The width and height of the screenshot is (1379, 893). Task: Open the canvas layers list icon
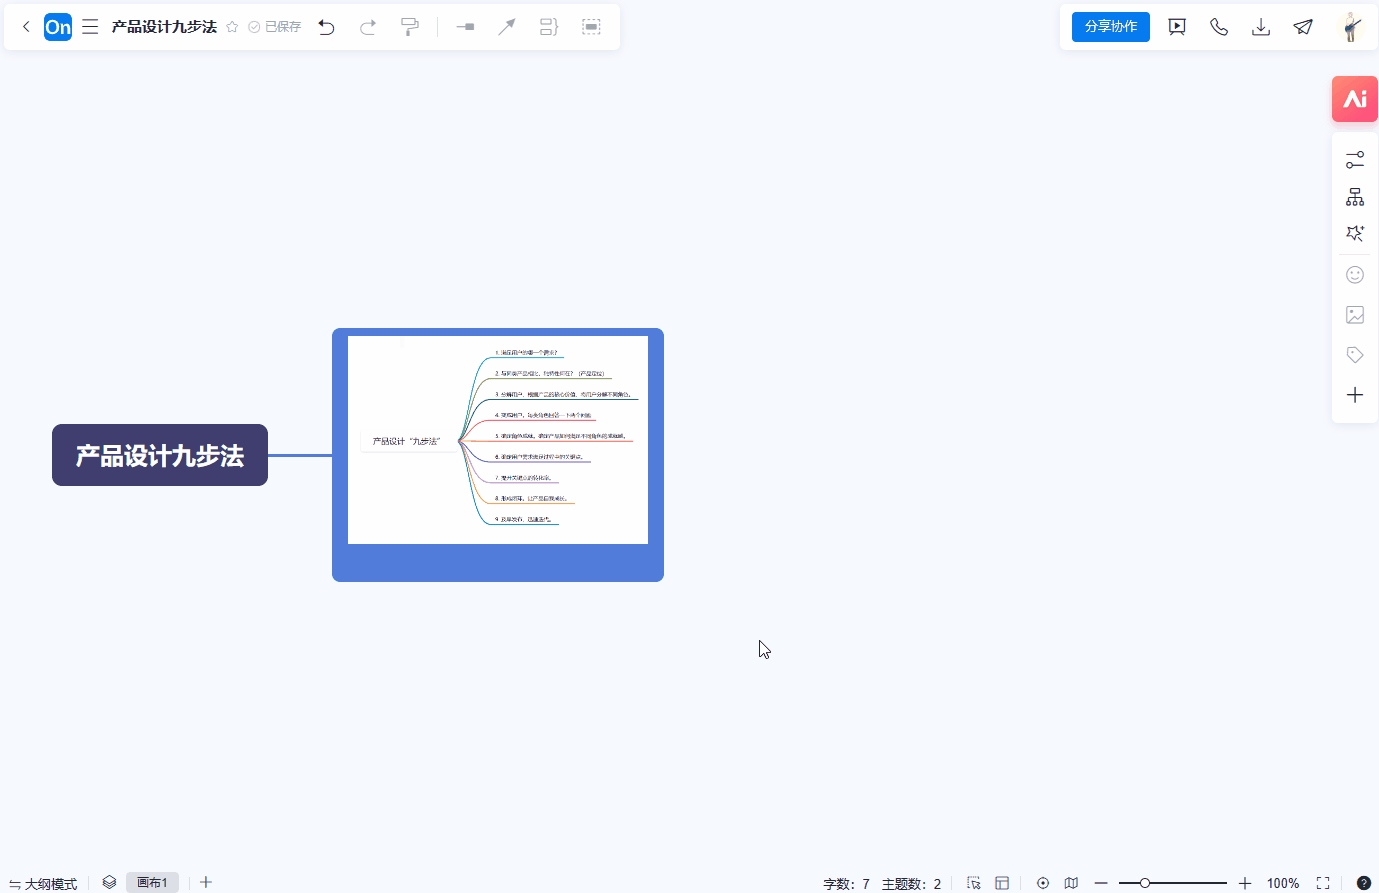click(x=109, y=882)
